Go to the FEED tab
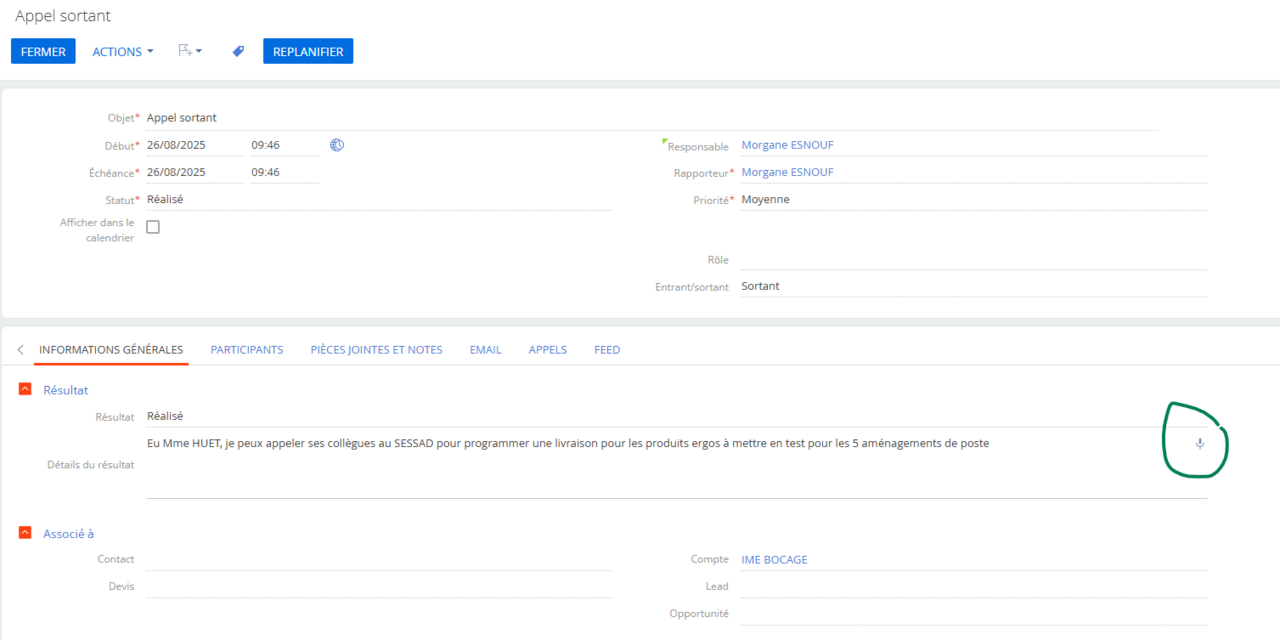Viewport: 1280px width, 640px height. click(x=607, y=350)
